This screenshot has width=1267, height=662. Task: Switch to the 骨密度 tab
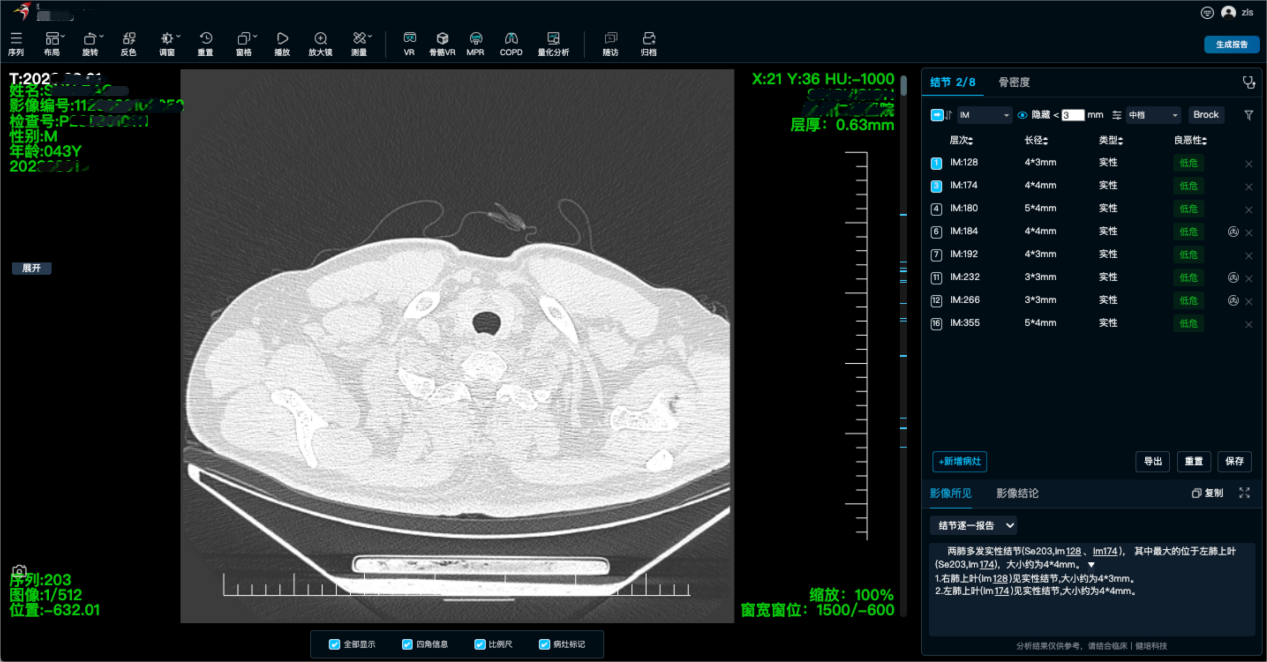tap(1014, 82)
